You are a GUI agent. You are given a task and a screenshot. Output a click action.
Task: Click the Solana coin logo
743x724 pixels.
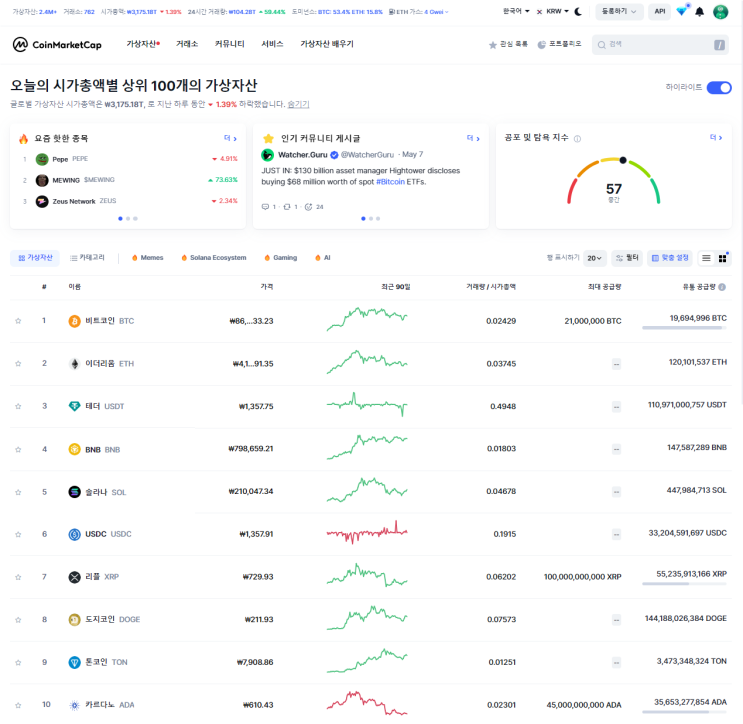point(74,492)
